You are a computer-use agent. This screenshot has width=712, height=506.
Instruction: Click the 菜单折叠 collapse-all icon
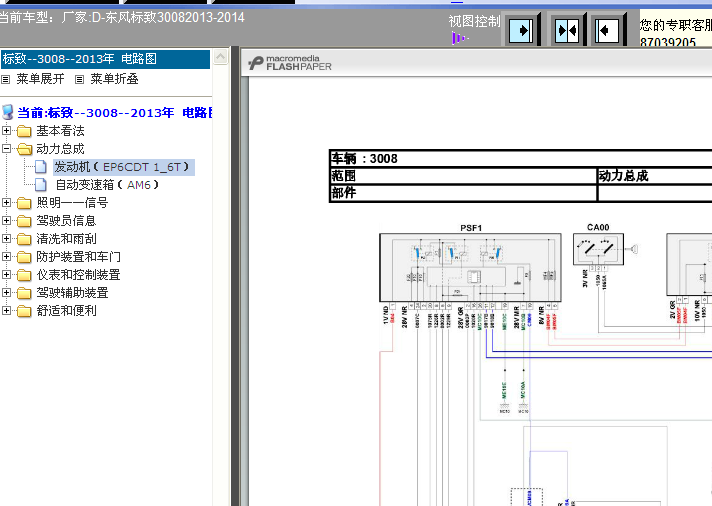tap(79, 79)
